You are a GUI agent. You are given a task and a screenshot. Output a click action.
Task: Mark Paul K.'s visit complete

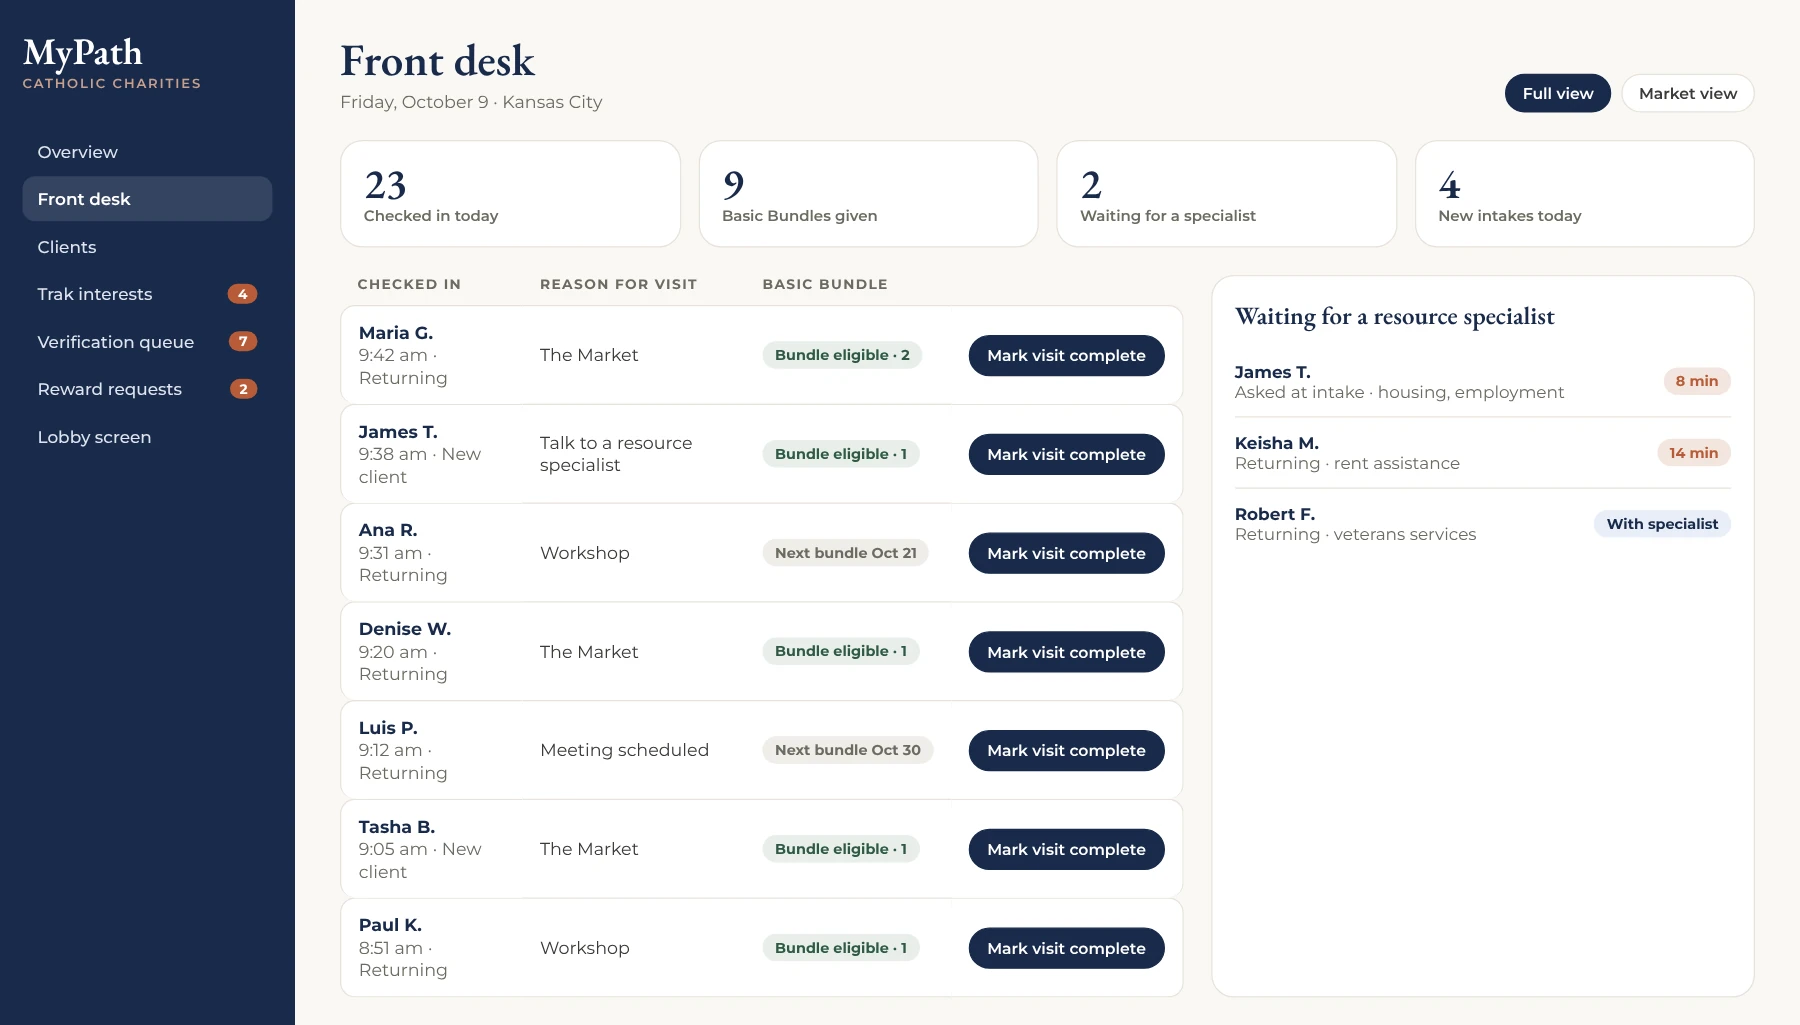pos(1066,948)
